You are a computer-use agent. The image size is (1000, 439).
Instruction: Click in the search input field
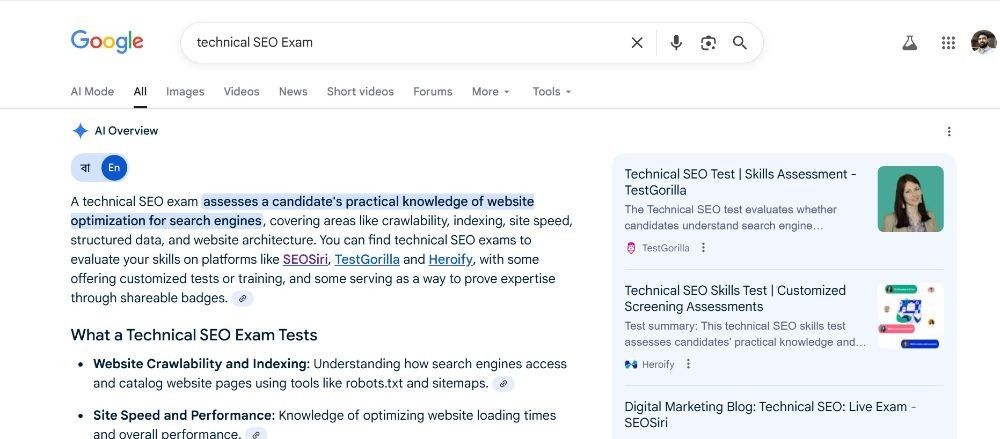tap(408, 43)
